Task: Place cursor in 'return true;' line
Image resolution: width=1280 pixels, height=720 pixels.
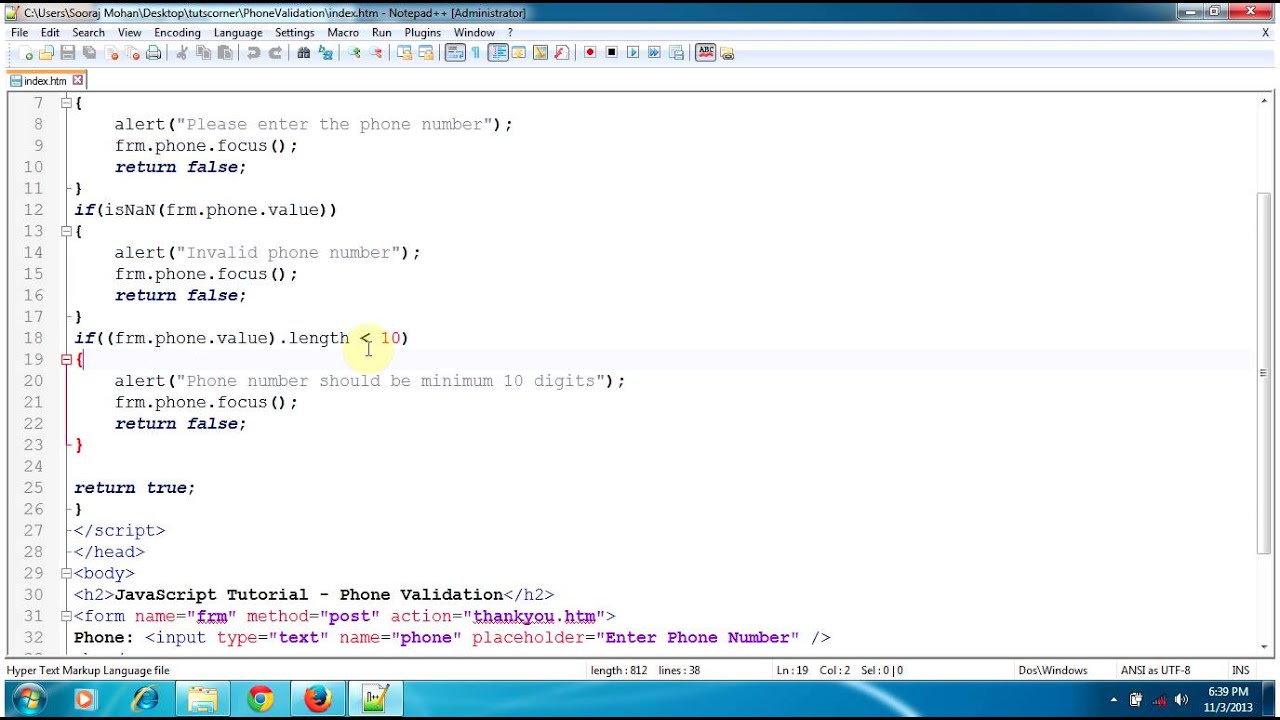Action: (134, 488)
